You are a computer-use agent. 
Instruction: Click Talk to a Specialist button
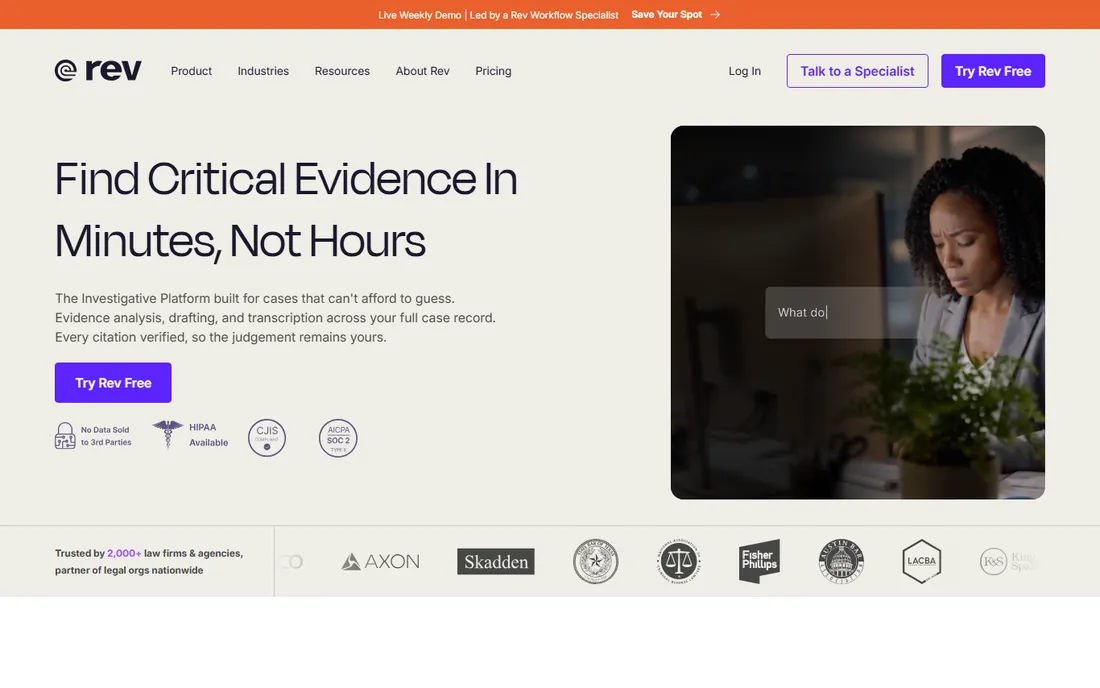coord(857,71)
